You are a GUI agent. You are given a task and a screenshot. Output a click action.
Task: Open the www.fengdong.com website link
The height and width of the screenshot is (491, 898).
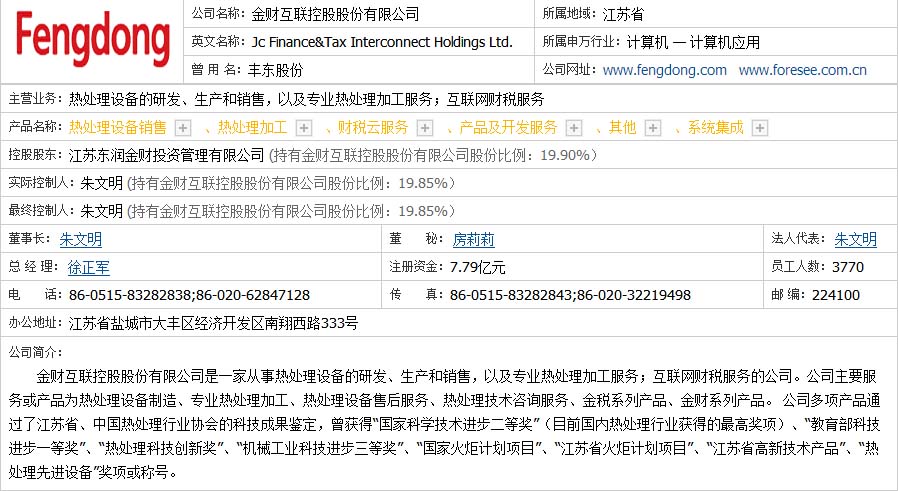tap(665, 70)
